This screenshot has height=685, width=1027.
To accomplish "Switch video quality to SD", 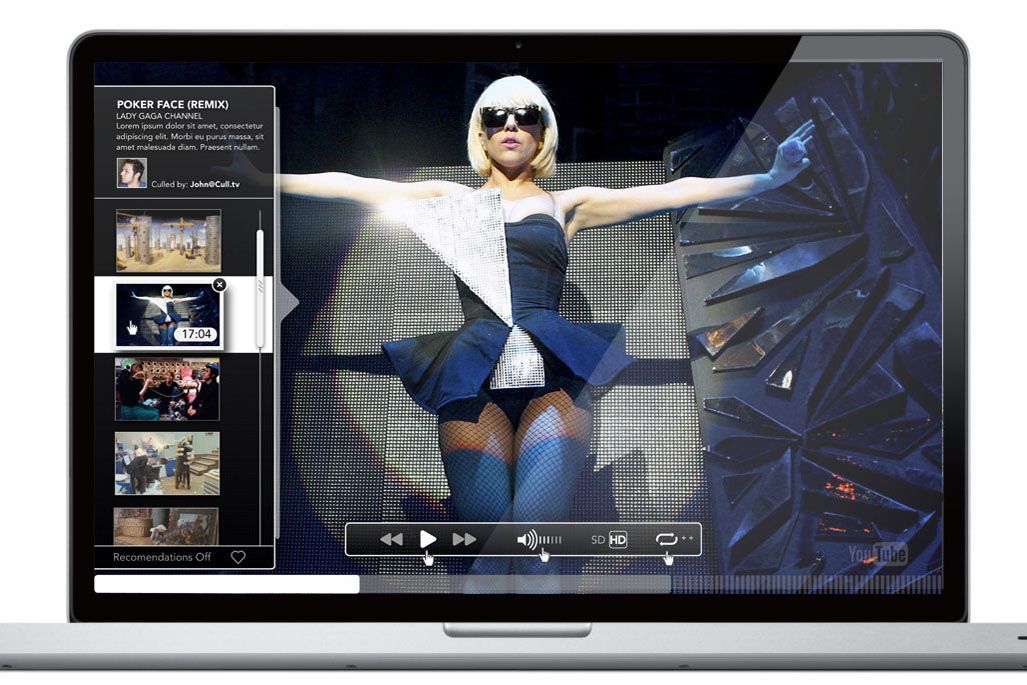I will click(597, 540).
